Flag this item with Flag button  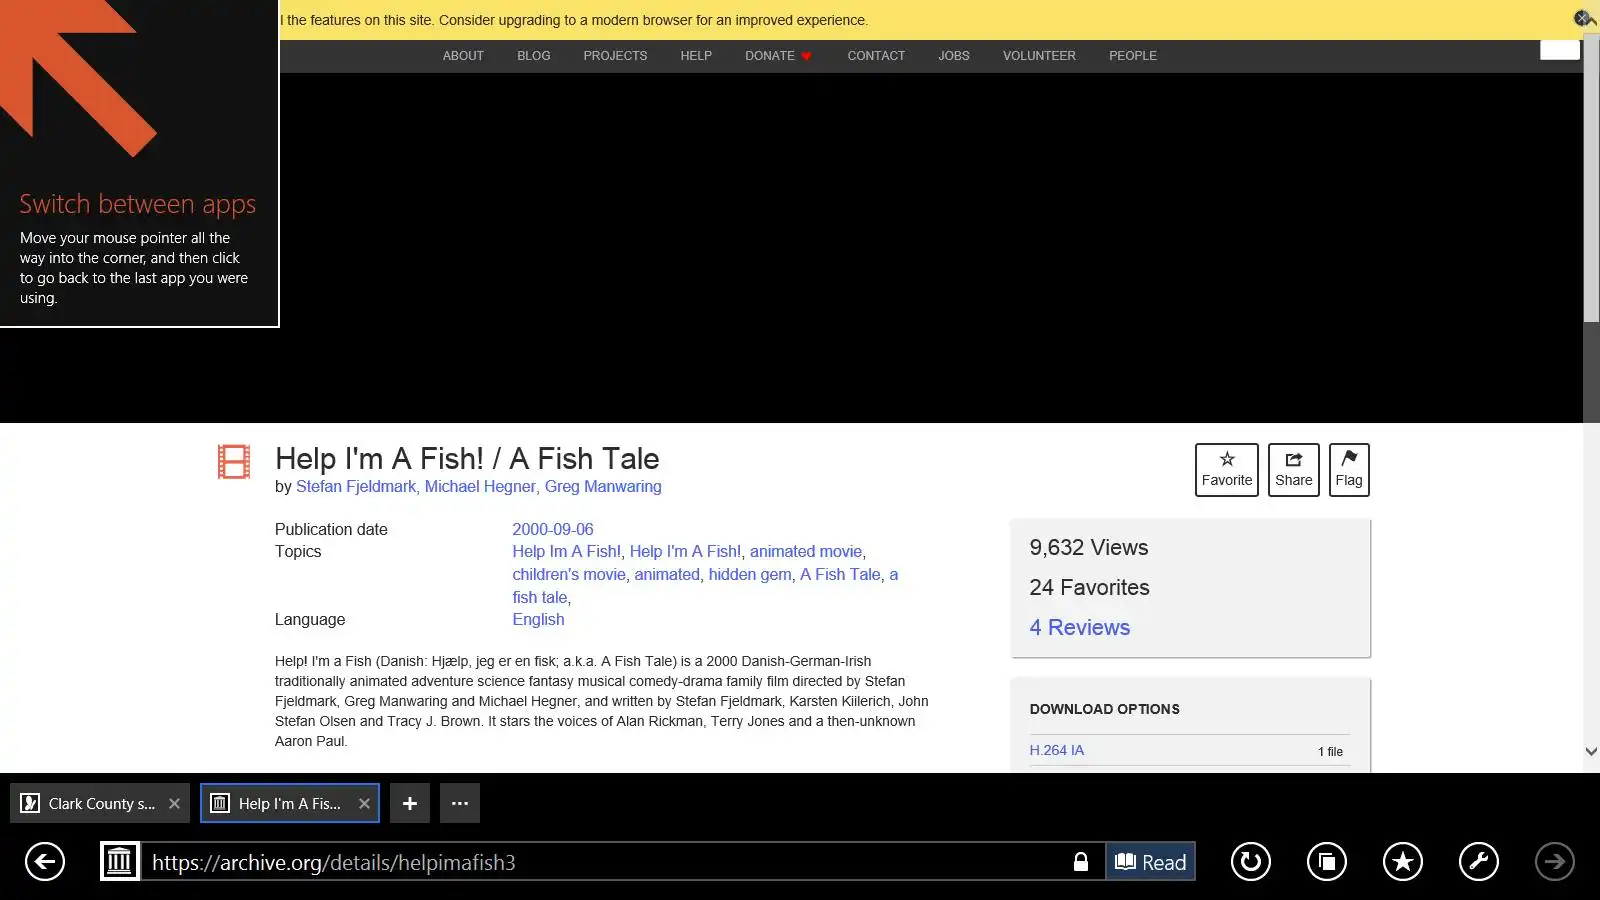(x=1349, y=469)
